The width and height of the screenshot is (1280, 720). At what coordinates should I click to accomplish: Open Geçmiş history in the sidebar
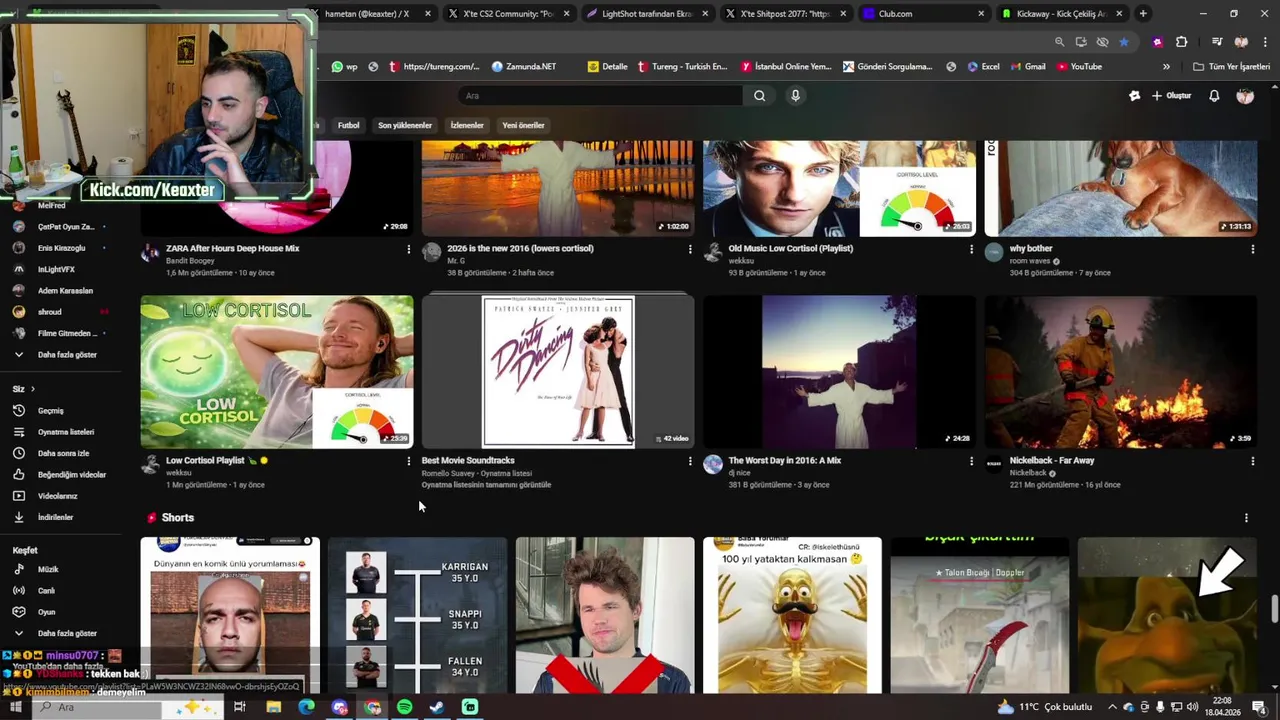pyautogui.click(x=50, y=411)
